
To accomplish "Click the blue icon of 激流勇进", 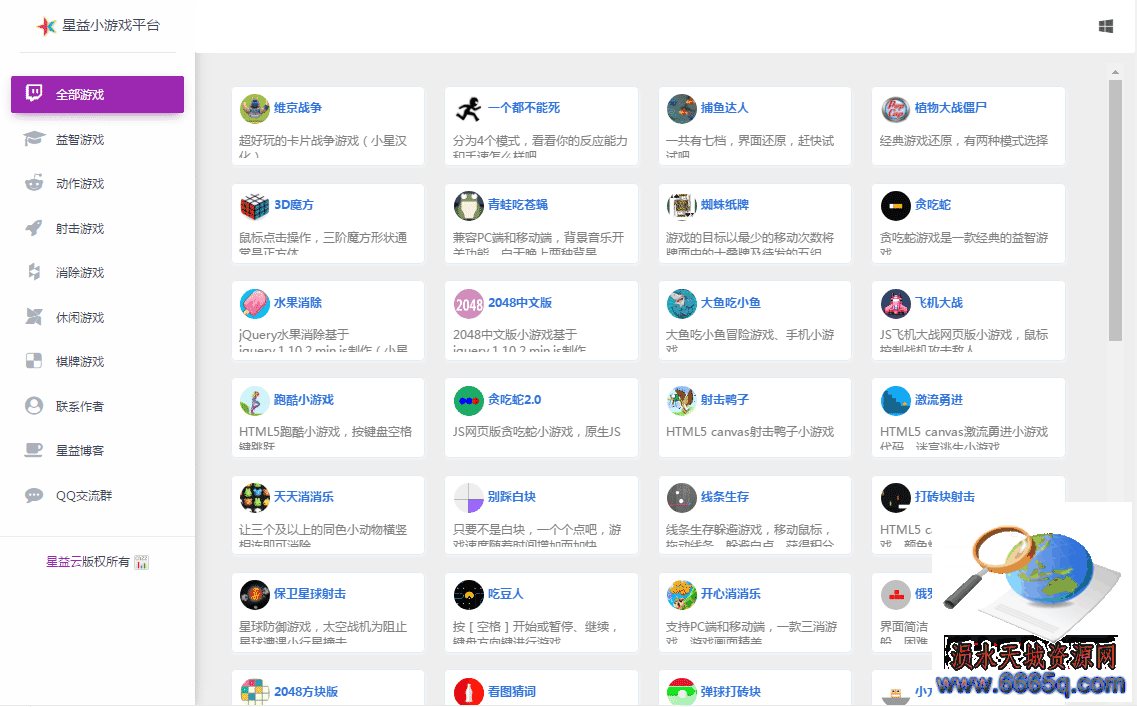I will tap(896, 401).
